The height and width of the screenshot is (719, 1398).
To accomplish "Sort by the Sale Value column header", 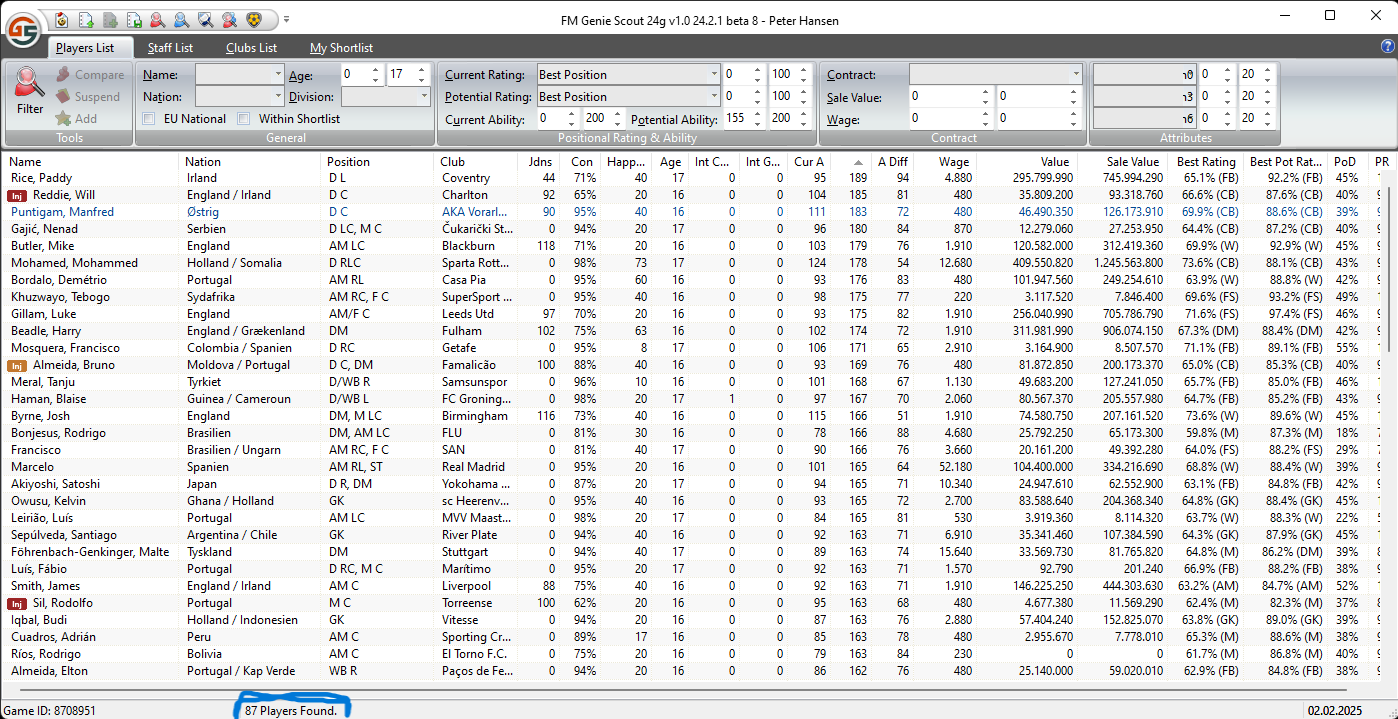I will pyautogui.click(x=1120, y=162).
